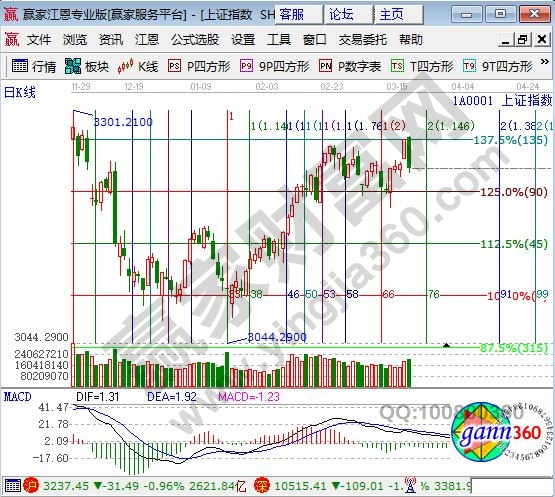Expand the toolbar overflow chevron
Image resolution: width=555 pixels, height=497 pixels.
click(x=545, y=62)
